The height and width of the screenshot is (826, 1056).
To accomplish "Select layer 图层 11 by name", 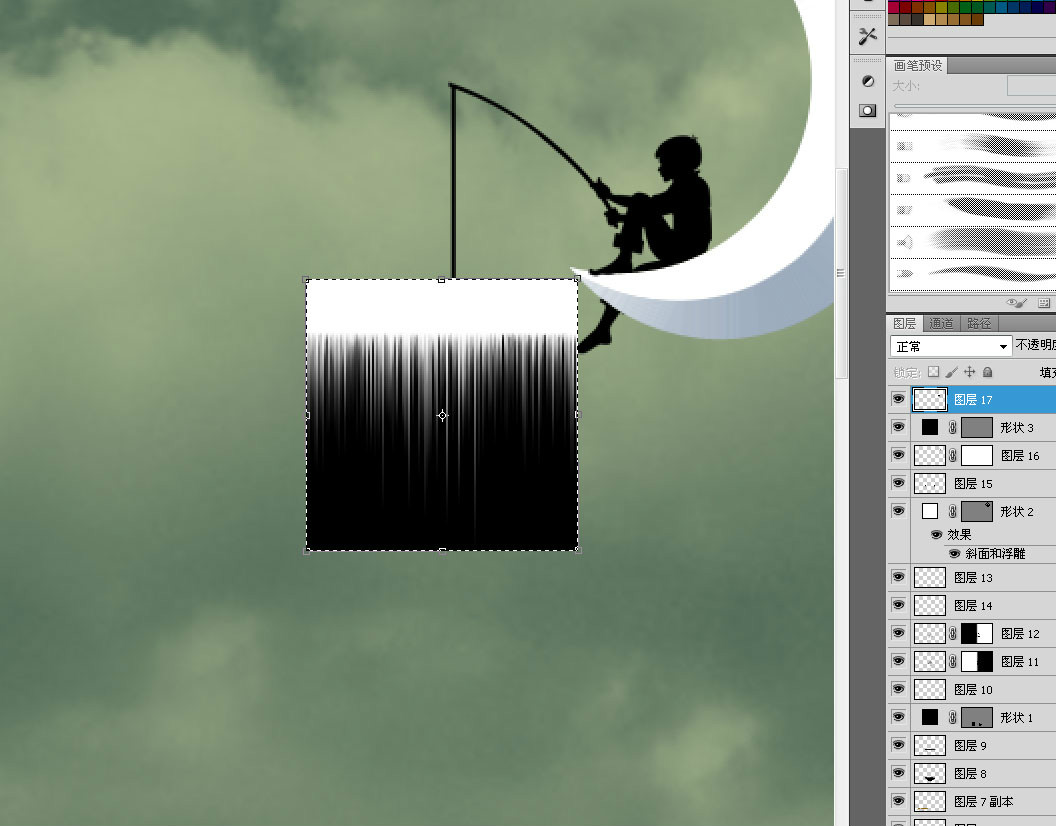I will click(1020, 662).
